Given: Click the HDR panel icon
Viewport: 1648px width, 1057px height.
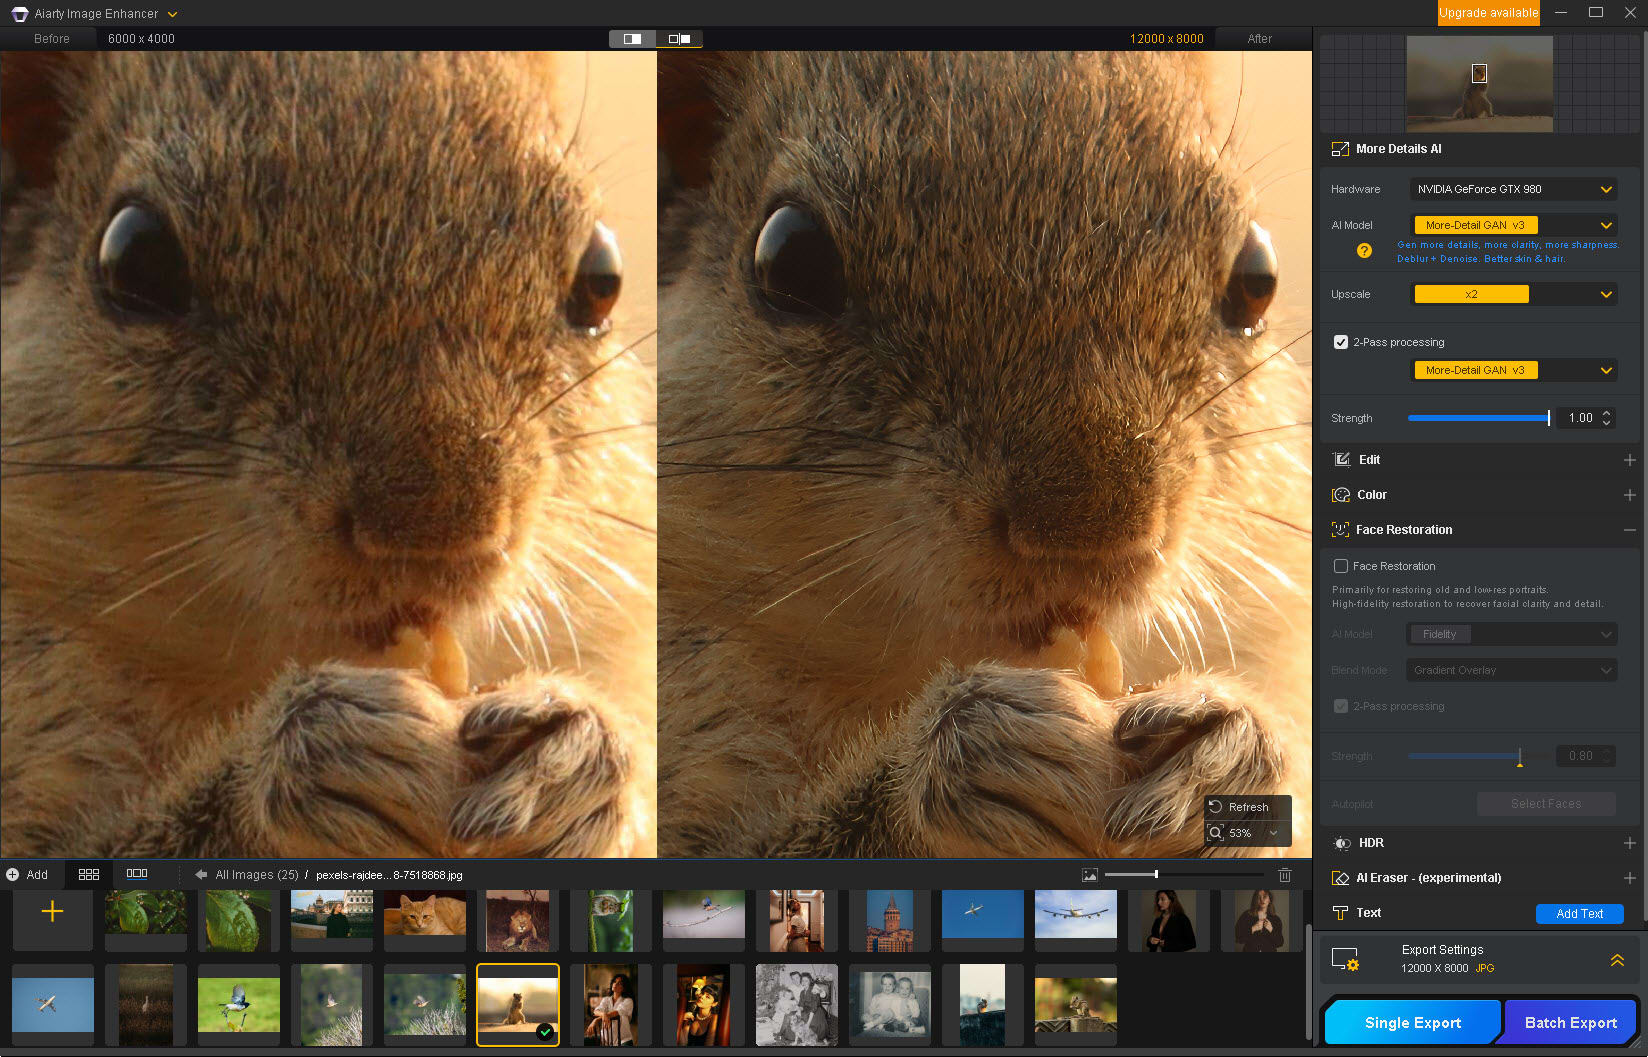Looking at the screenshot, I should [x=1342, y=843].
